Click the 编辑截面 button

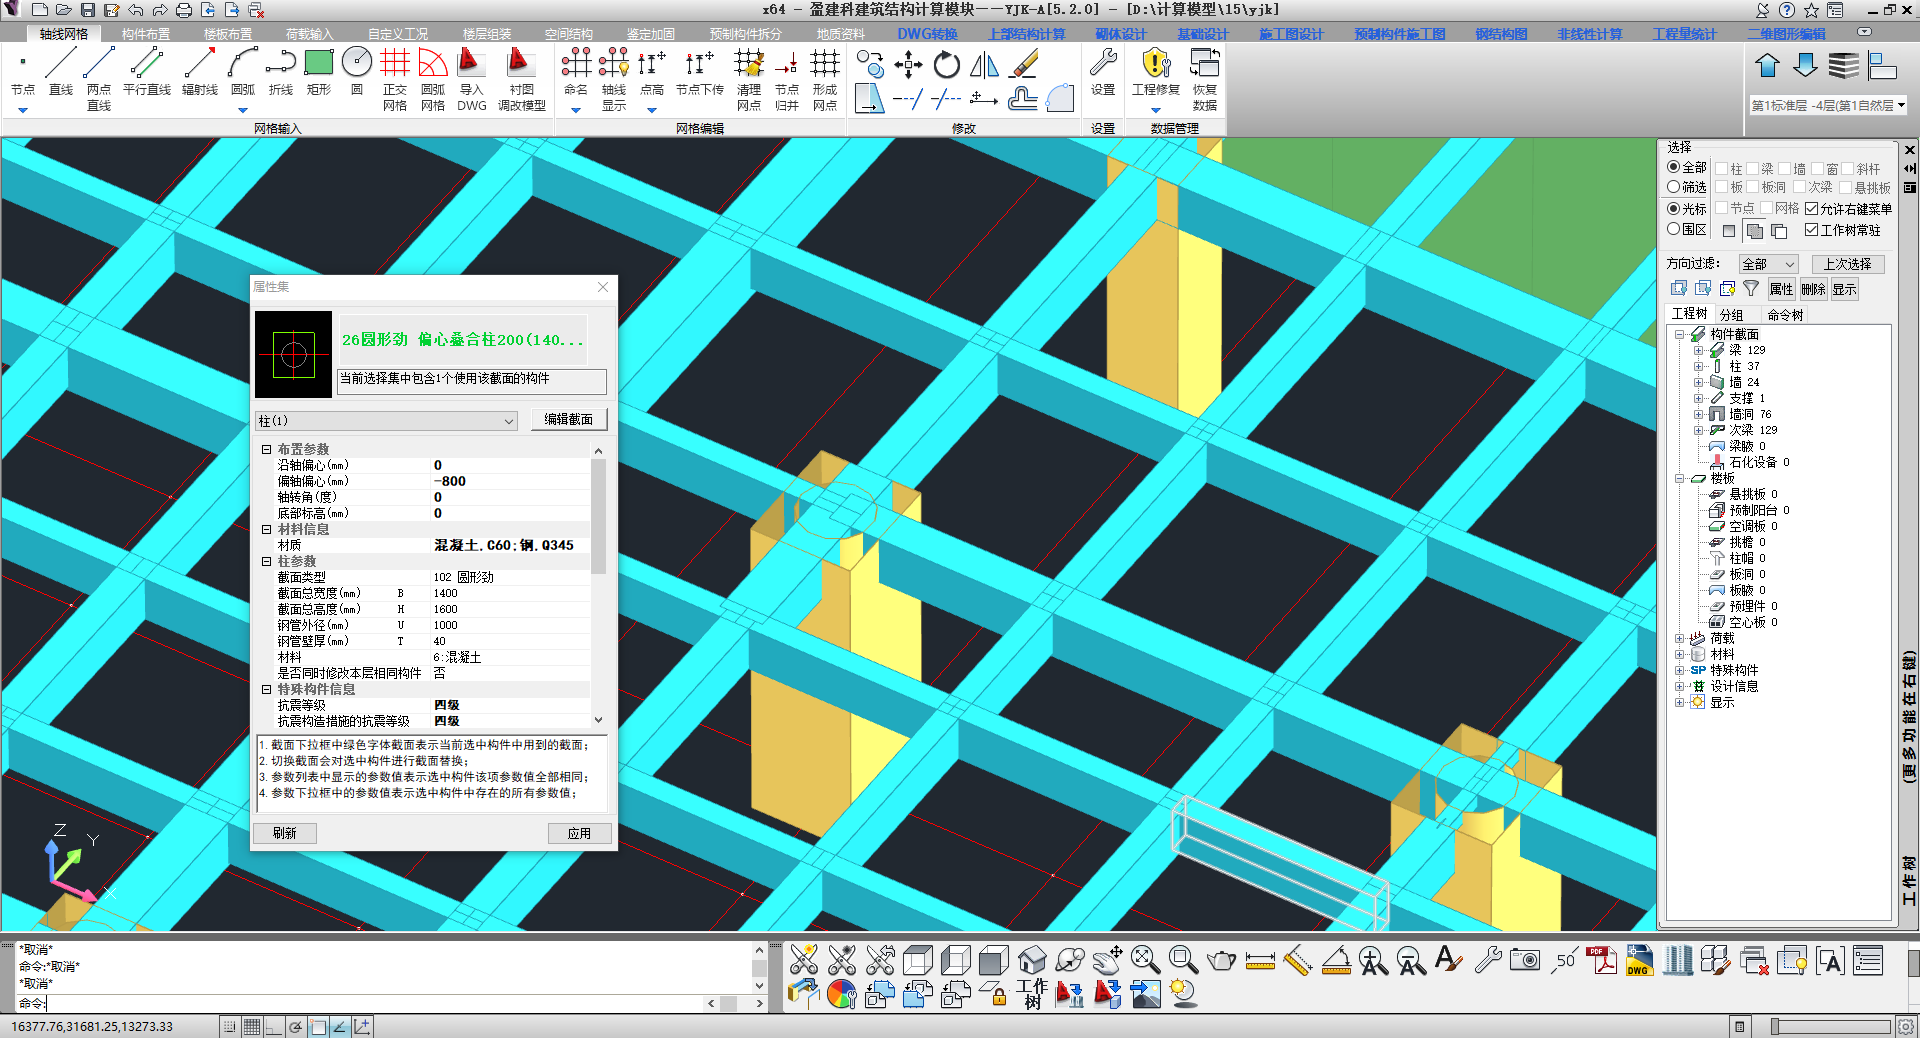[x=568, y=420]
